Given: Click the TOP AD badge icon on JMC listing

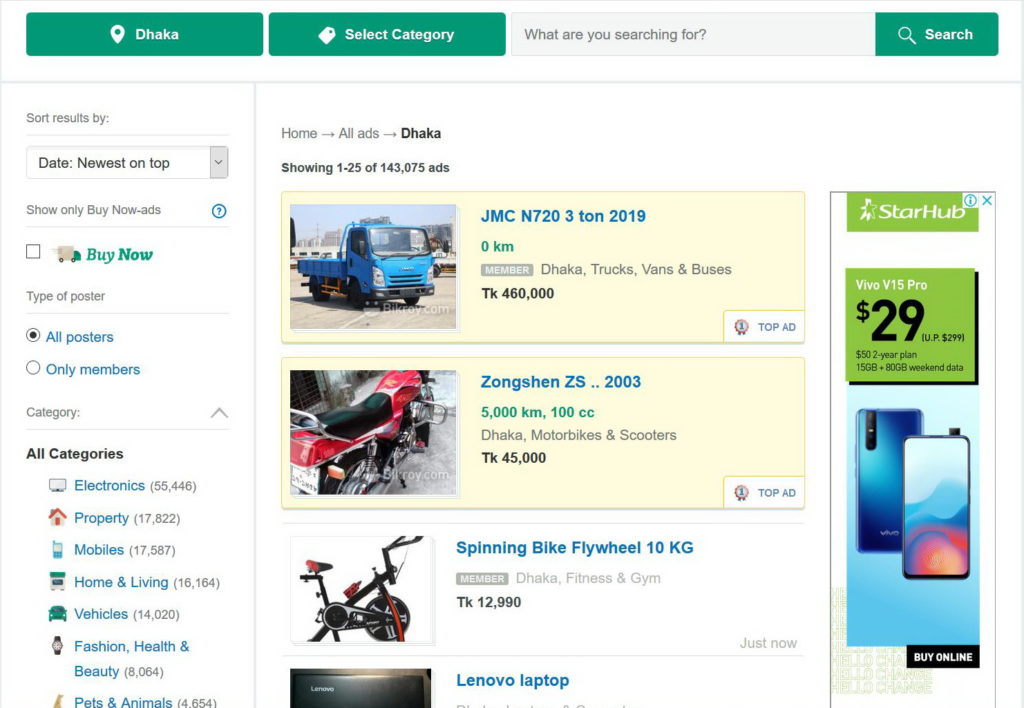Looking at the screenshot, I should 741,326.
